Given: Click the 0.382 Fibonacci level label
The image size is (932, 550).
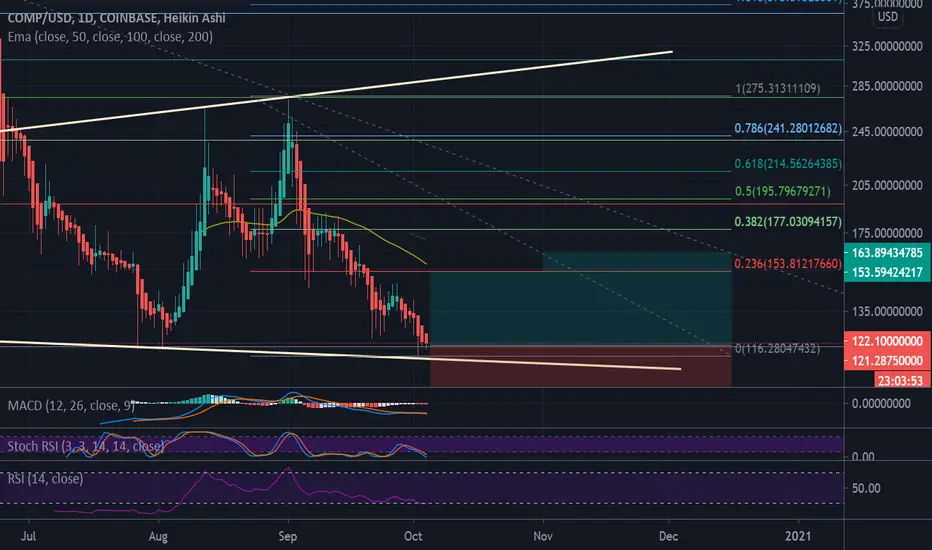Looking at the screenshot, I should click(788, 222).
